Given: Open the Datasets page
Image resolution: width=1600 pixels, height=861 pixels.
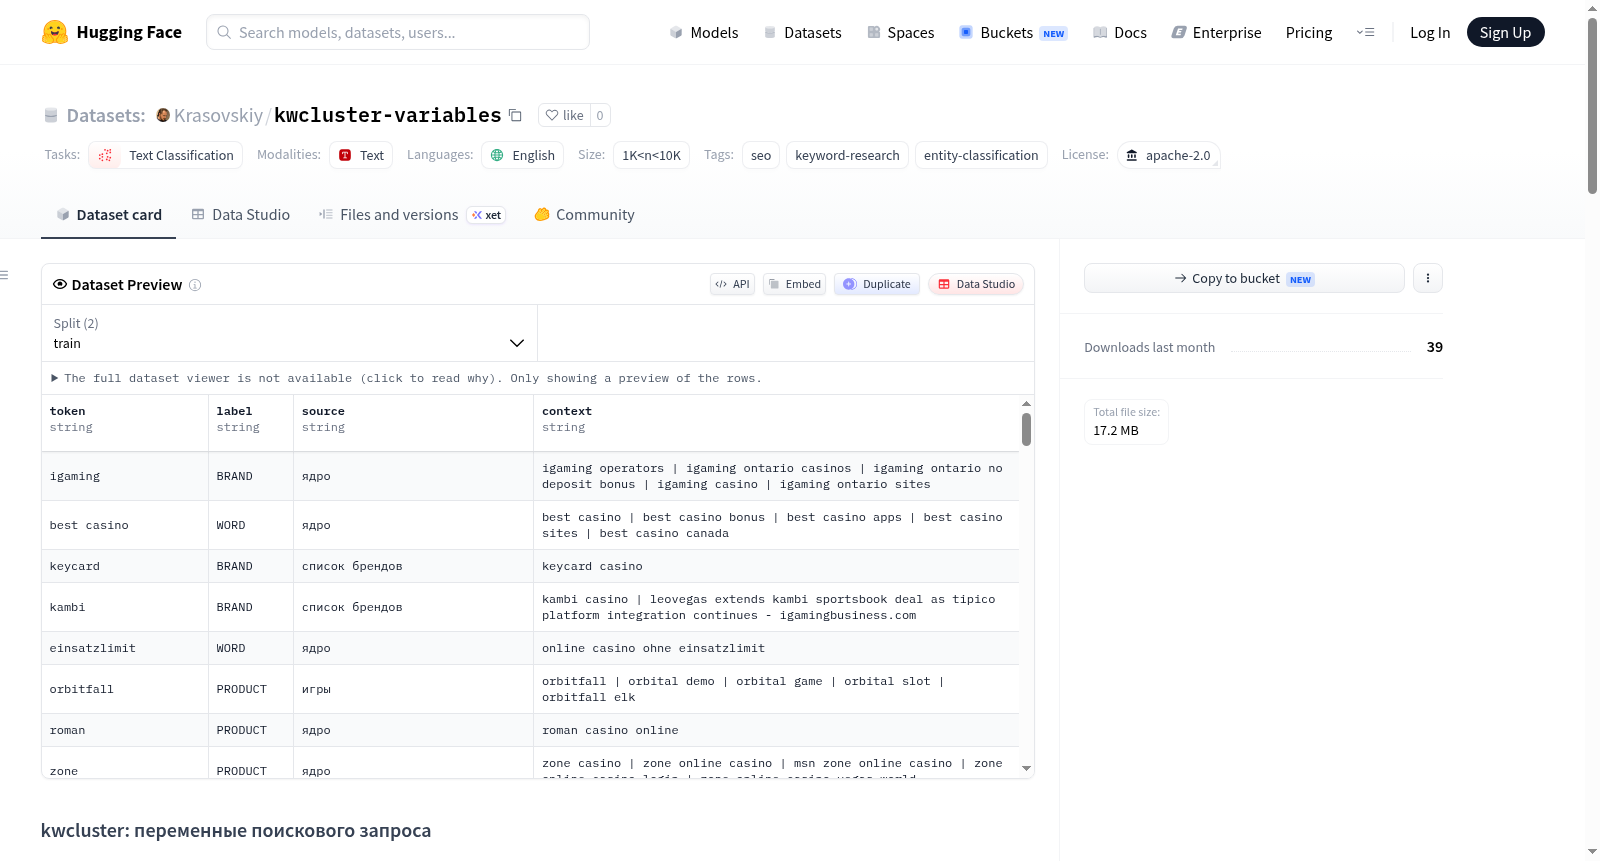Looking at the screenshot, I should [802, 32].
